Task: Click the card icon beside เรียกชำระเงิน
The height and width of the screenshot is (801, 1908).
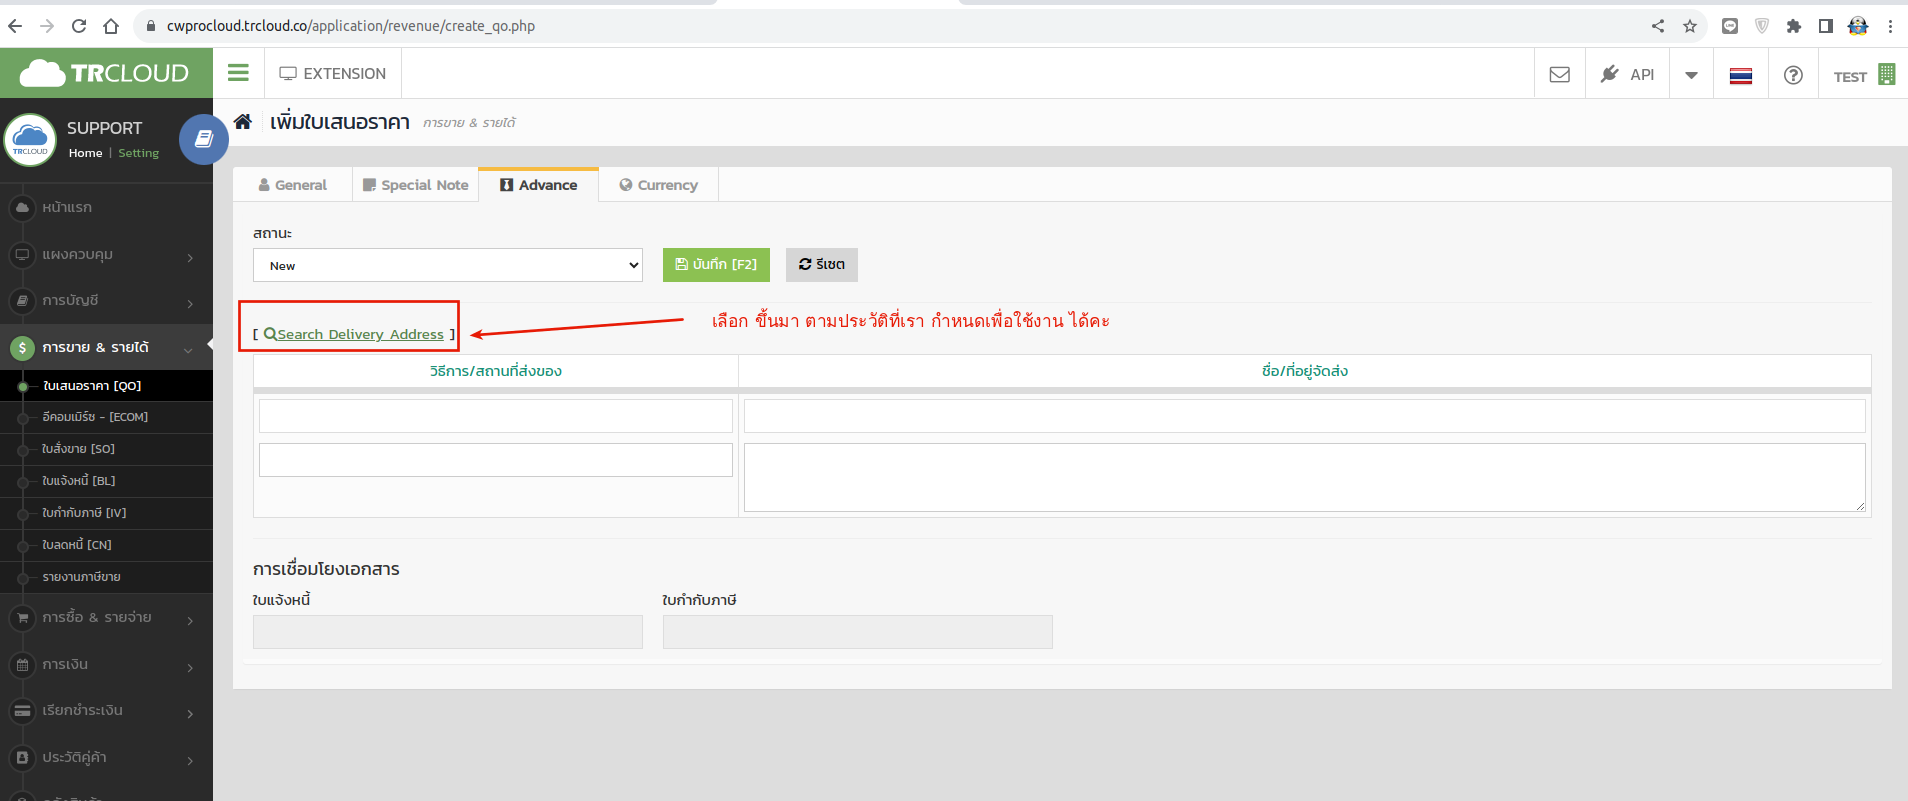Action: pos(22,711)
